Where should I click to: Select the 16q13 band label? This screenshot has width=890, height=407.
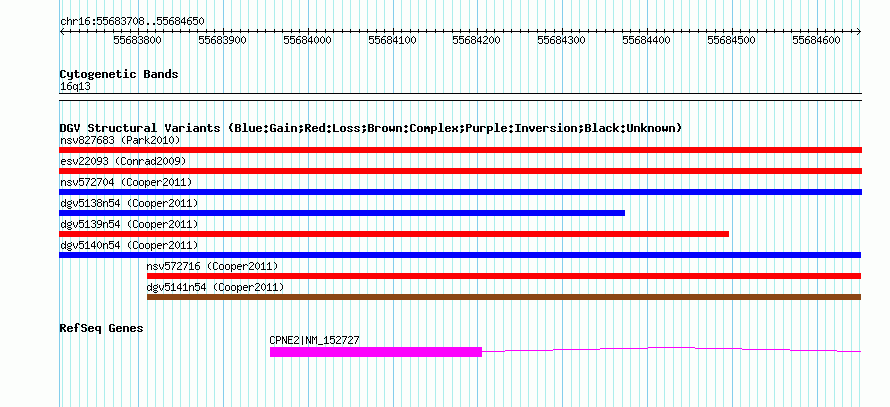point(75,86)
